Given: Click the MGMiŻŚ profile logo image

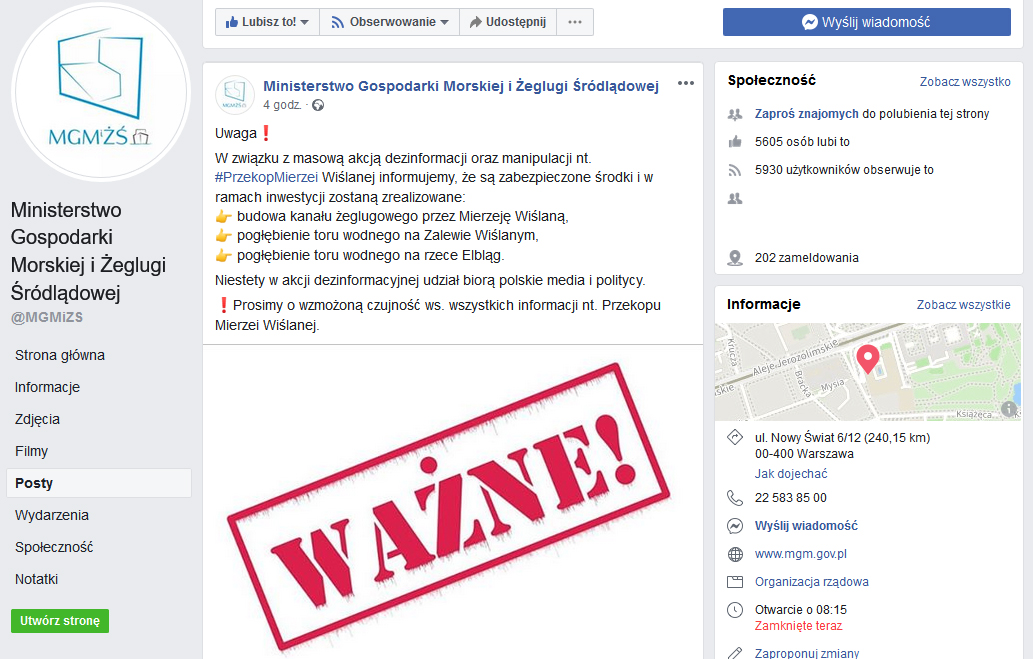Looking at the screenshot, I should [101, 92].
